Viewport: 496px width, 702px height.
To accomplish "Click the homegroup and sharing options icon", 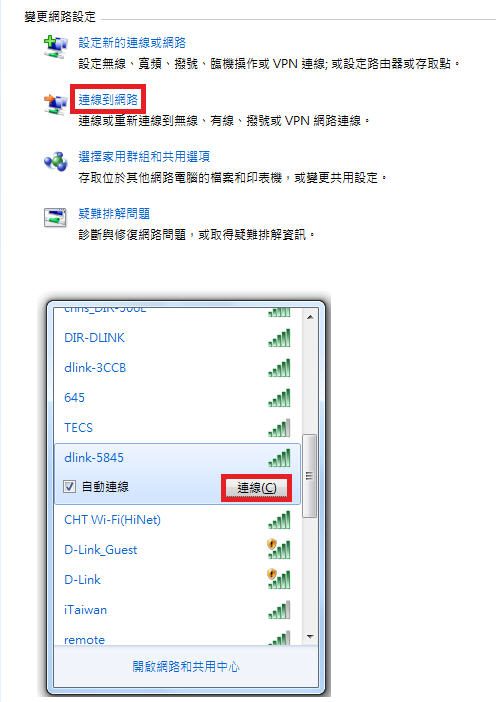I will click(55, 161).
